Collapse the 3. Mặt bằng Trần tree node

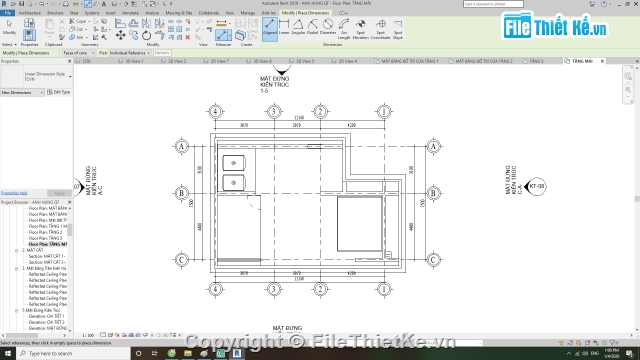17,269
